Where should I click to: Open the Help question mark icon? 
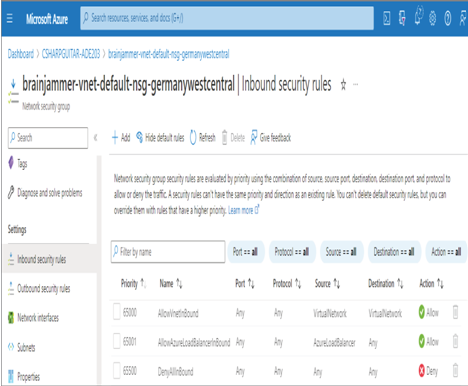(x=448, y=18)
